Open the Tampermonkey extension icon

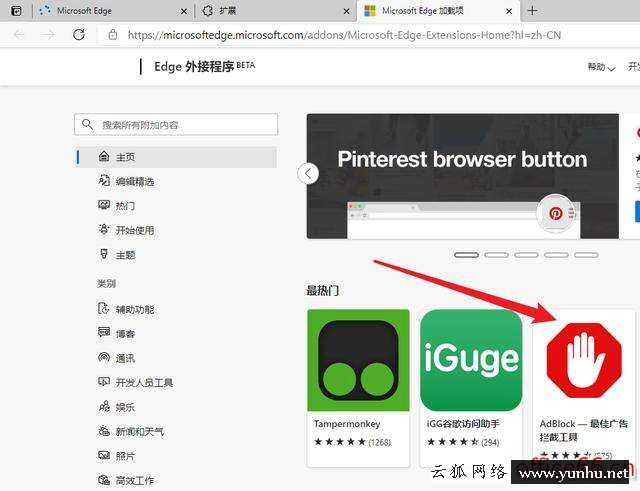[x=358, y=360]
